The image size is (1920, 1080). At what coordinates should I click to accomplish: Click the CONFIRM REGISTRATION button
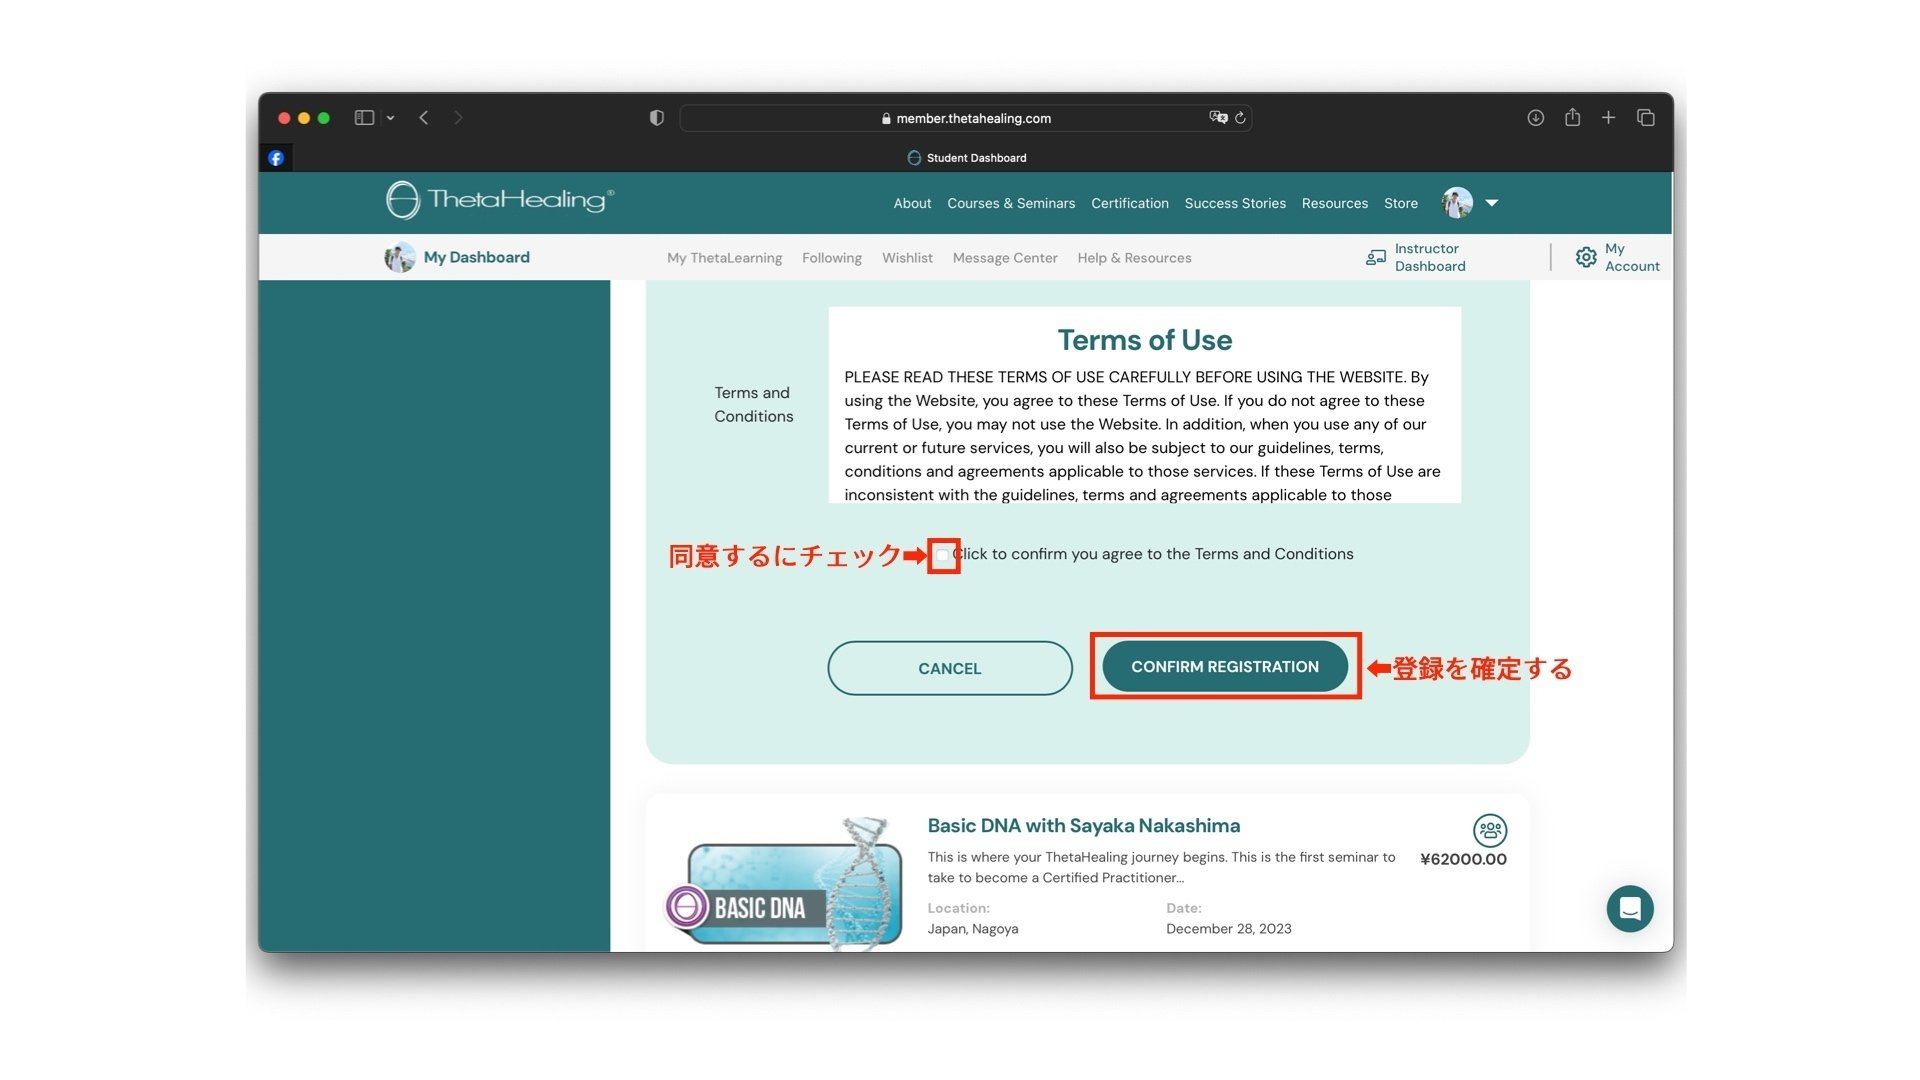point(1225,666)
